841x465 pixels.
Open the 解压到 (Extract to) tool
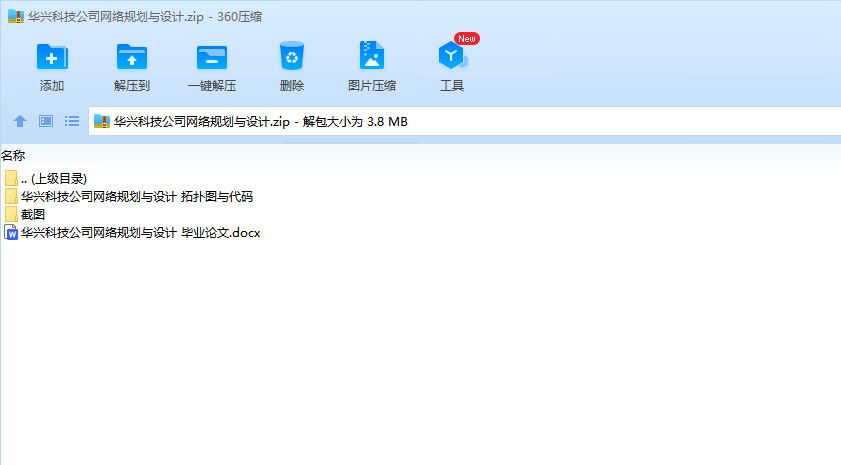coord(131,57)
